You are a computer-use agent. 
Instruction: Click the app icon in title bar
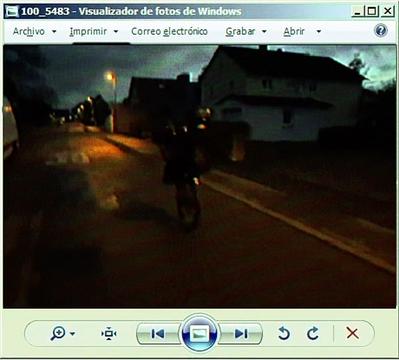pyautogui.click(x=12, y=12)
